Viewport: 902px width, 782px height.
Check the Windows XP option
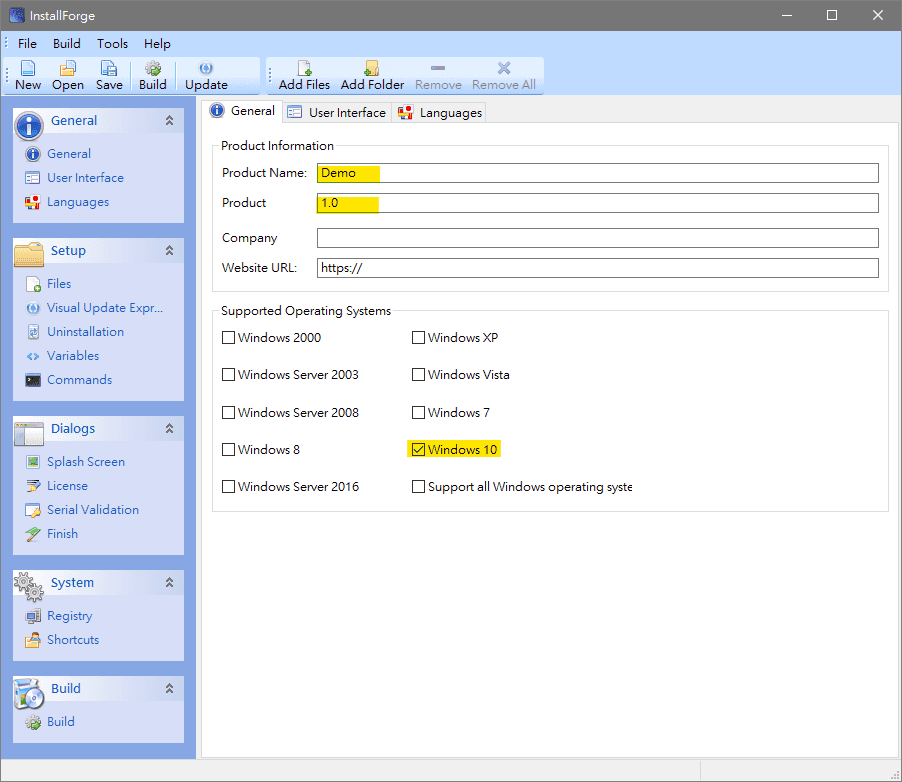(x=418, y=338)
